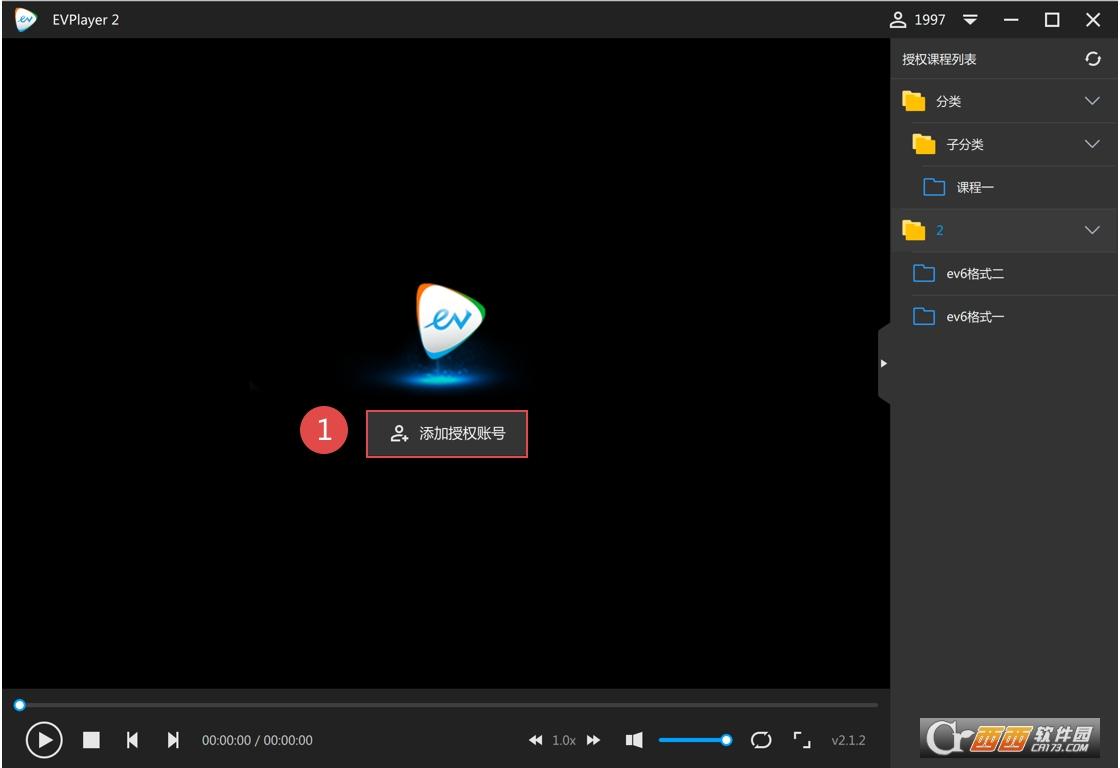
Task: Enter fullscreen mode
Action: click(802, 740)
